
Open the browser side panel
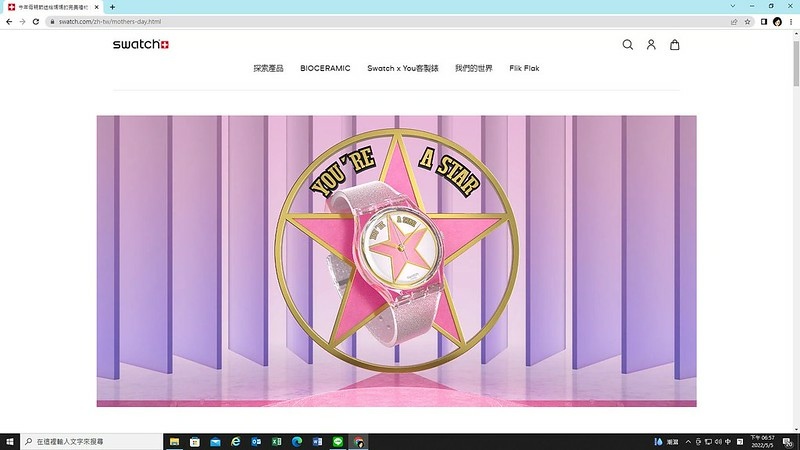[x=764, y=21]
